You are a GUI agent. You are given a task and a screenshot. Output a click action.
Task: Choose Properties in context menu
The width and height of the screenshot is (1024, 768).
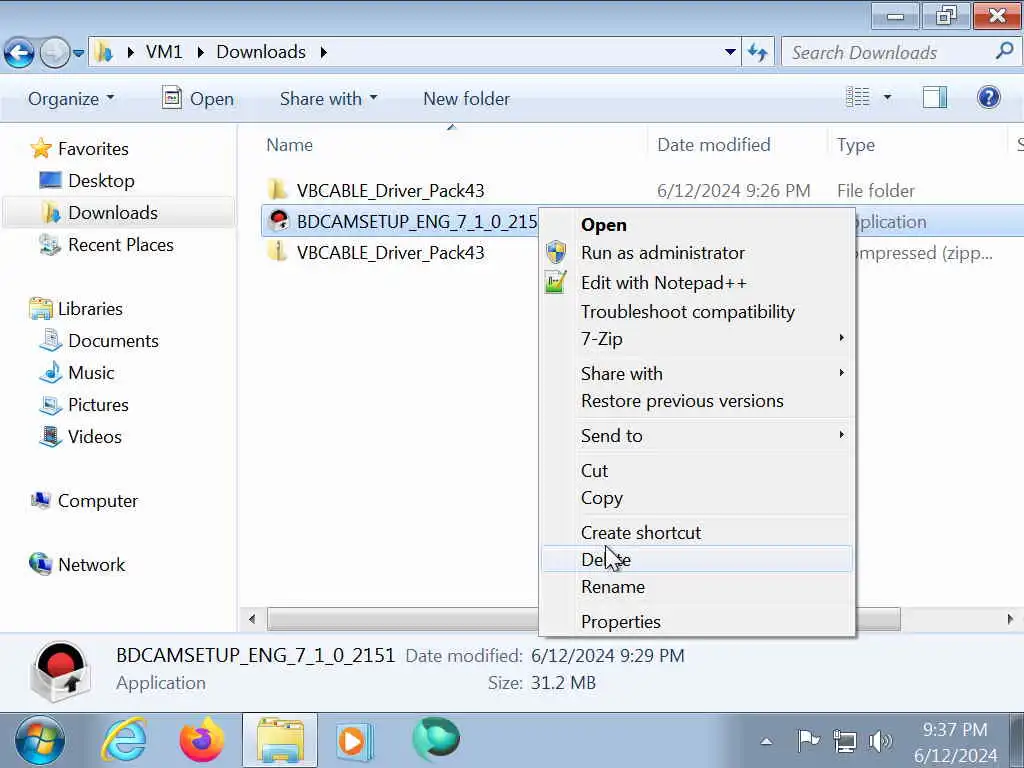pos(697,622)
